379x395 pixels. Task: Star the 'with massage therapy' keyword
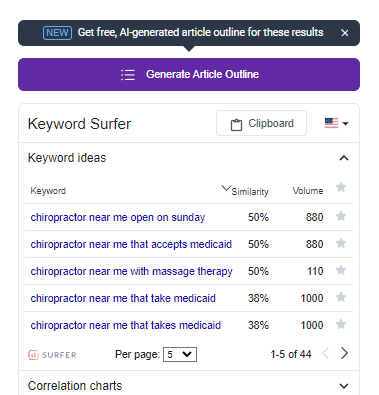click(341, 270)
